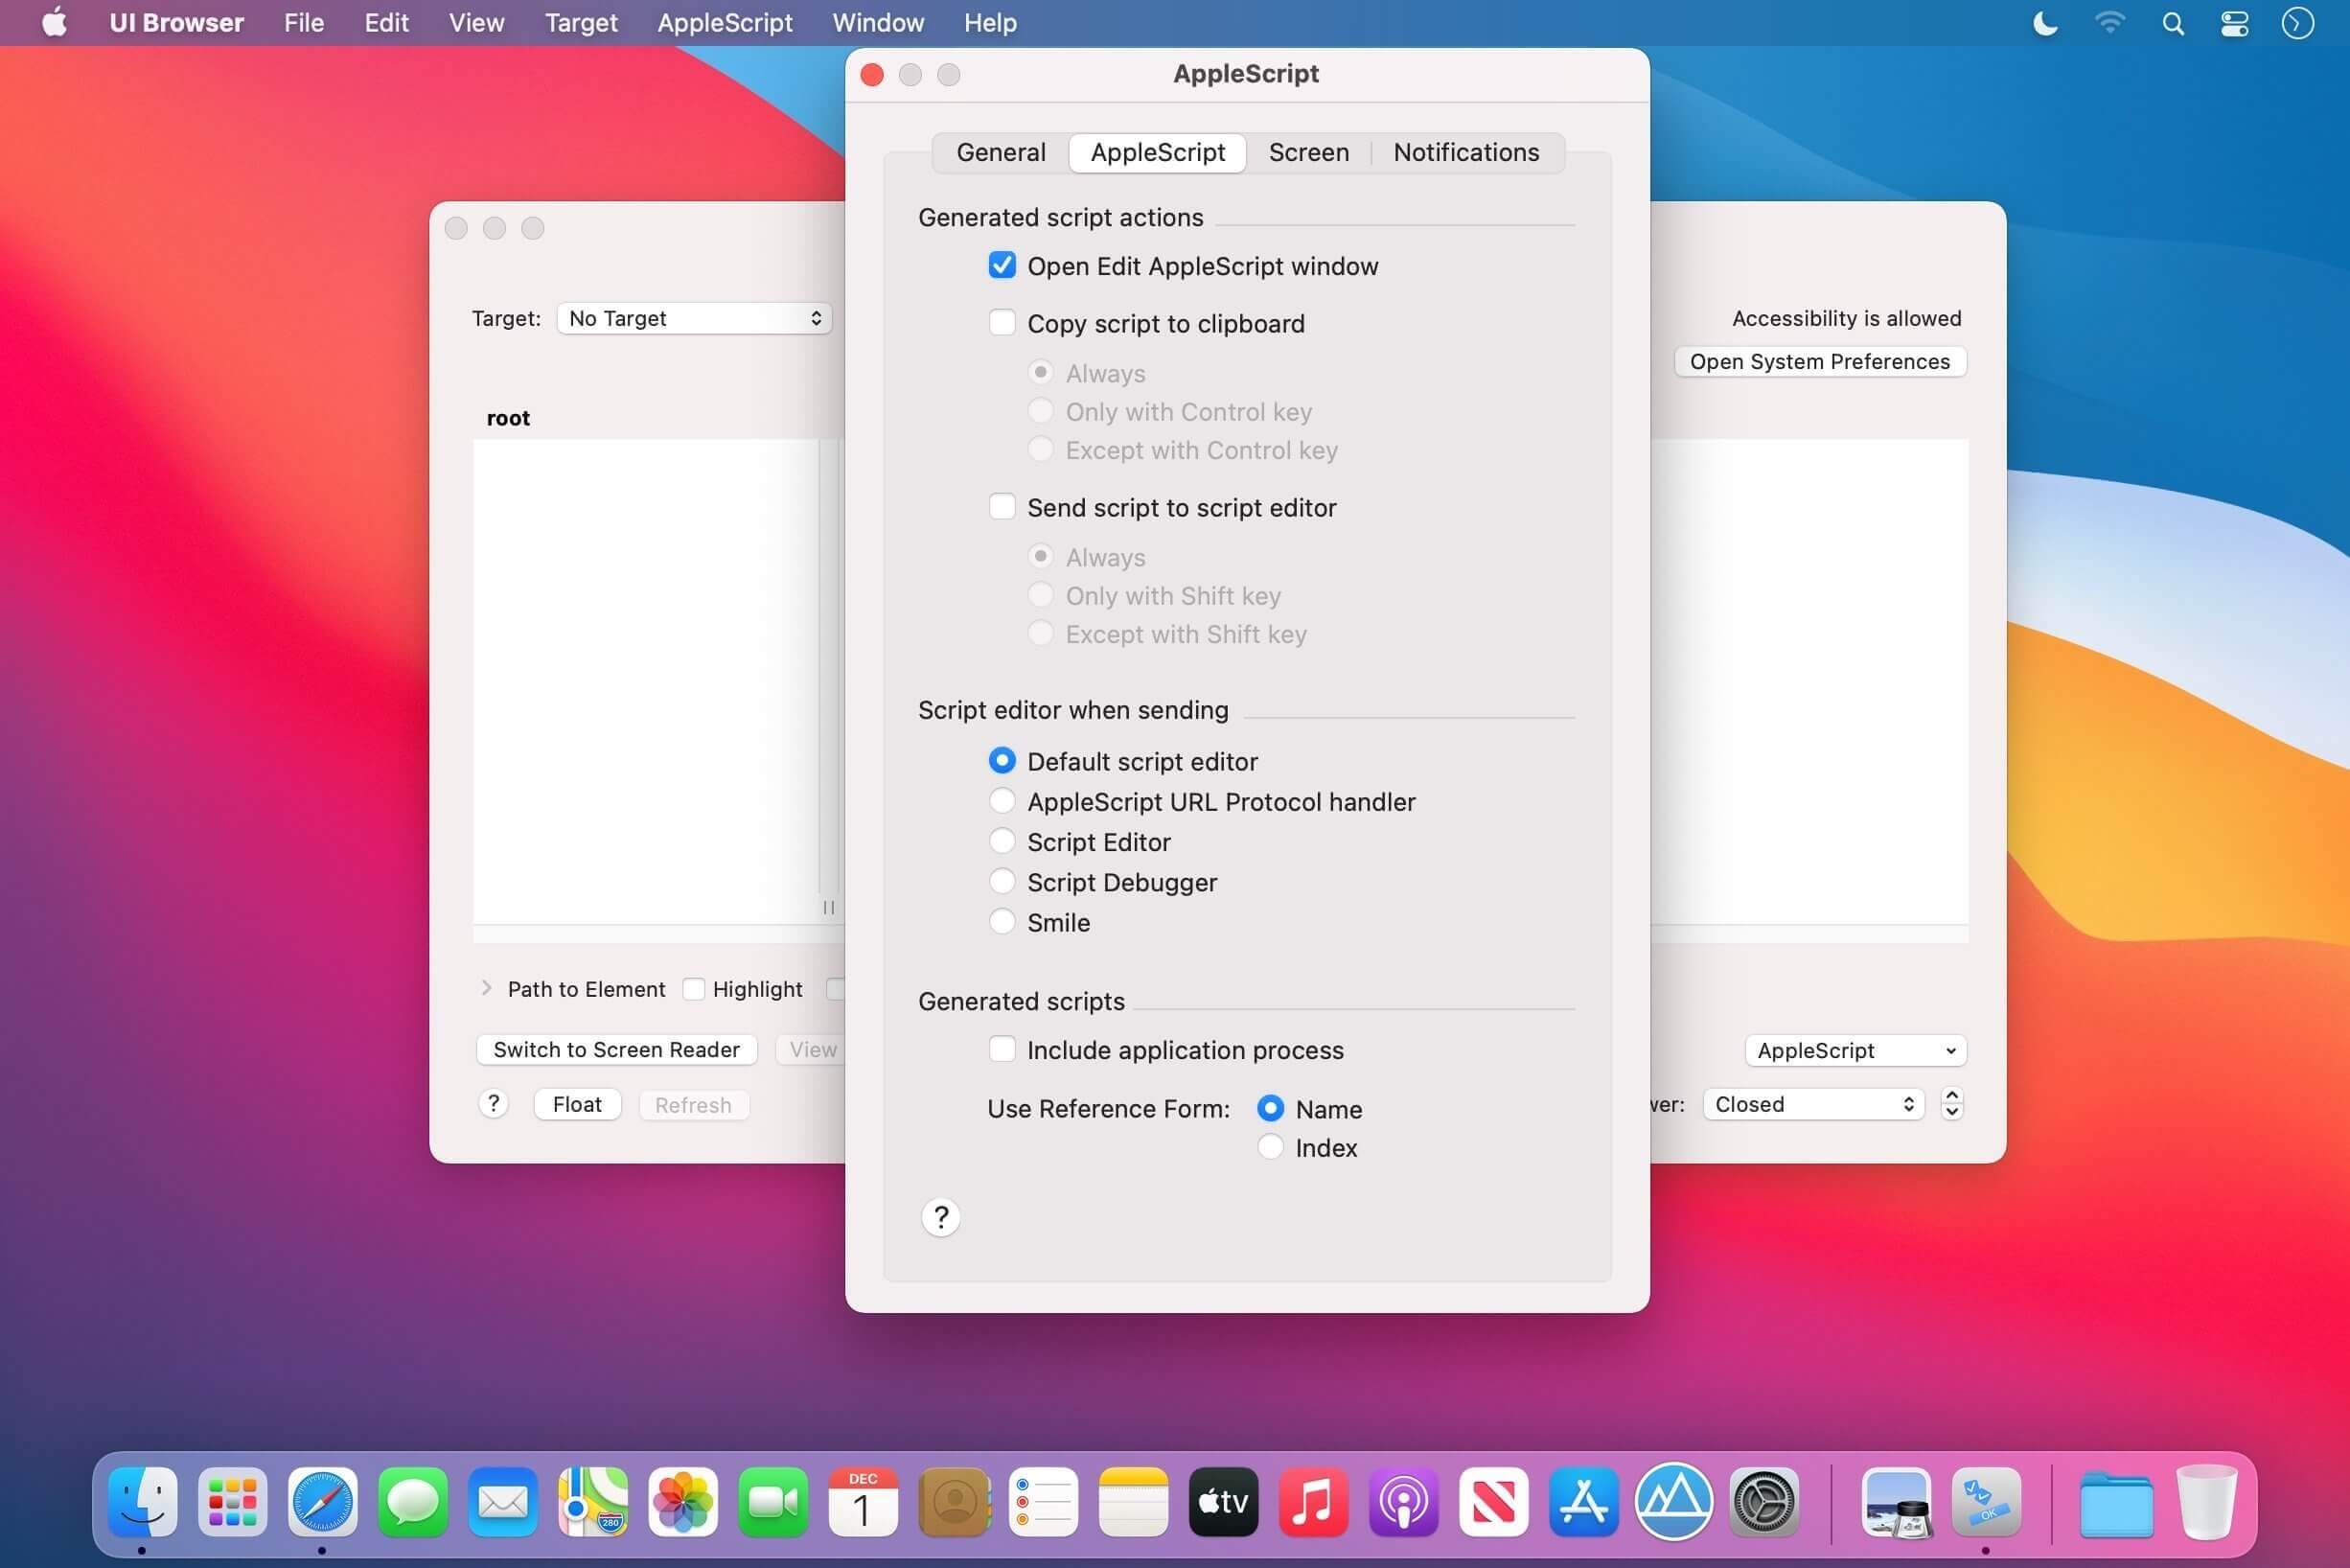Image resolution: width=2350 pixels, height=1568 pixels.
Task: Select Index reference form
Action: [1270, 1147]
